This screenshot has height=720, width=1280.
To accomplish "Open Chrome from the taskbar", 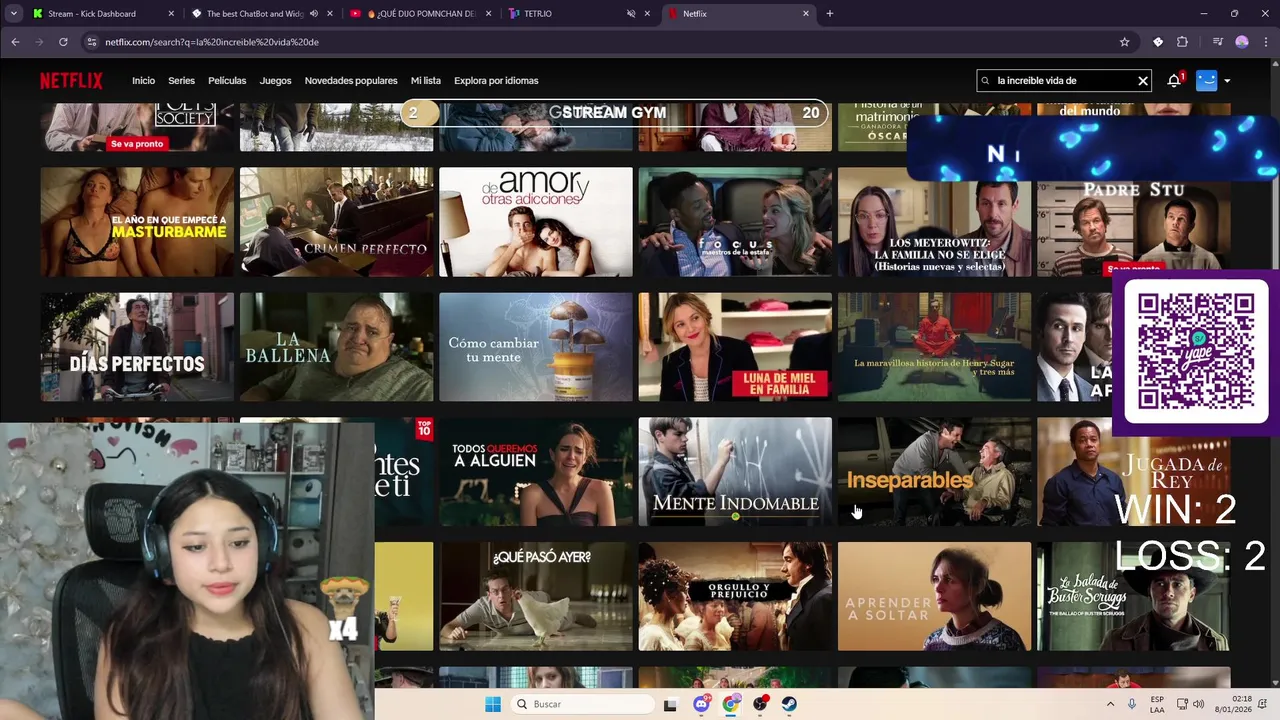I will [x=731, y=704].
